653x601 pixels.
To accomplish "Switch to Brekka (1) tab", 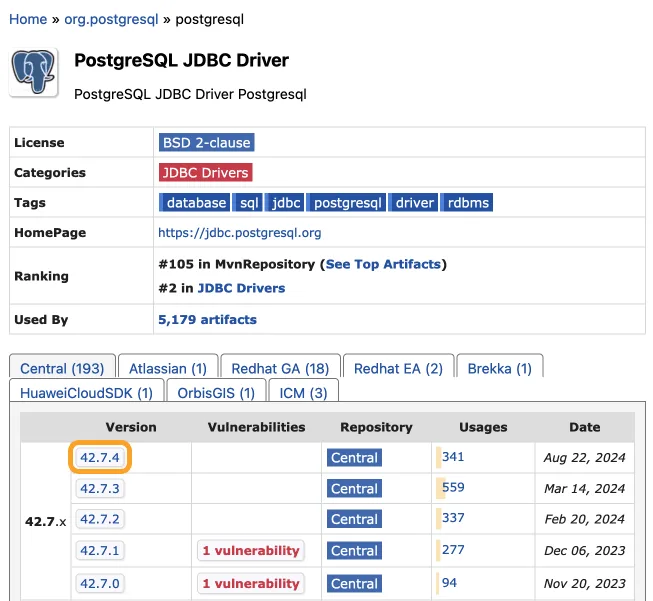I will [x=500, y=368].
